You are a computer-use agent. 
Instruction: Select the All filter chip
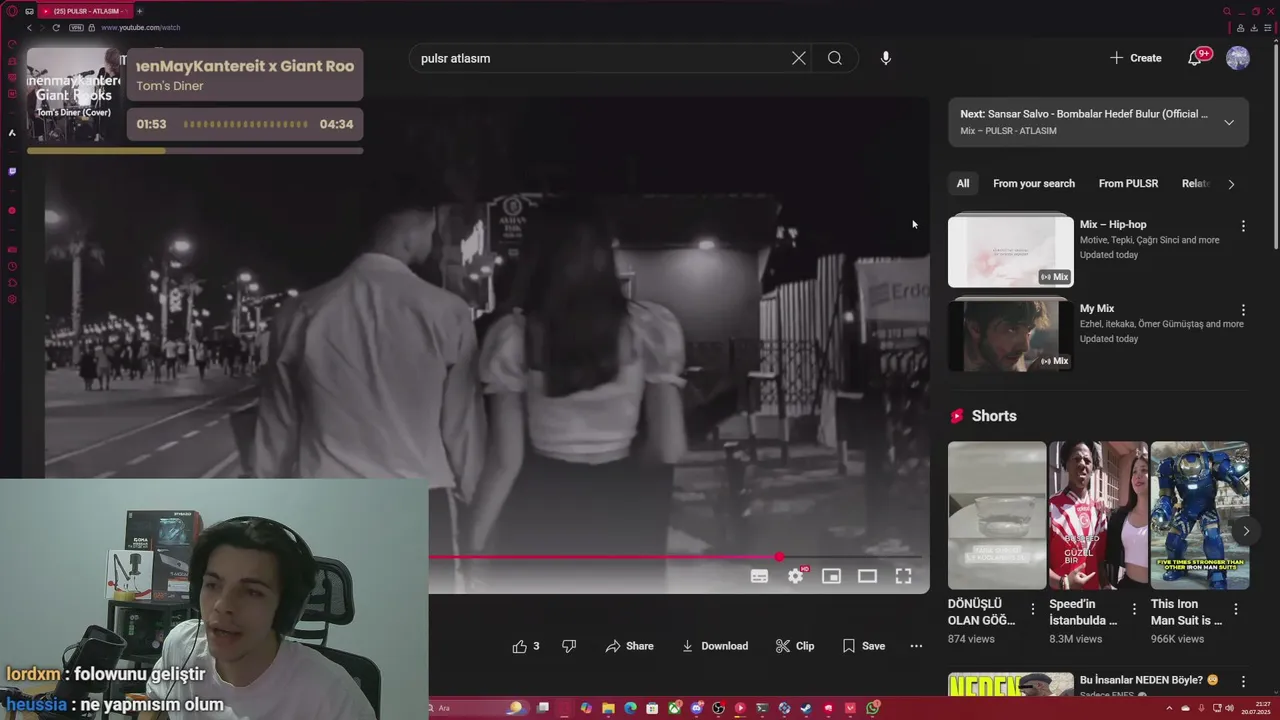click(962, 184)
